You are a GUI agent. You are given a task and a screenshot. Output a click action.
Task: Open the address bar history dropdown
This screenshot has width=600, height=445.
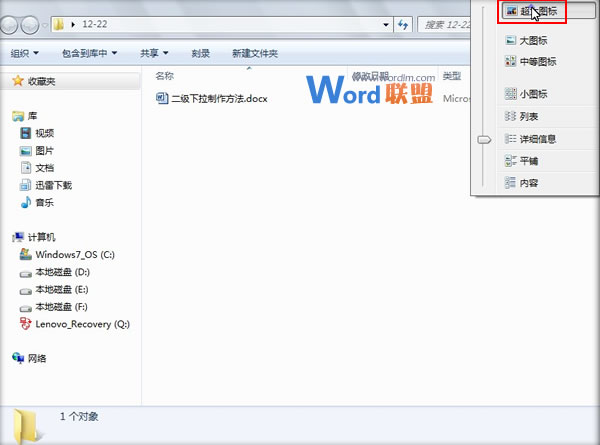[x=386, y=25]
